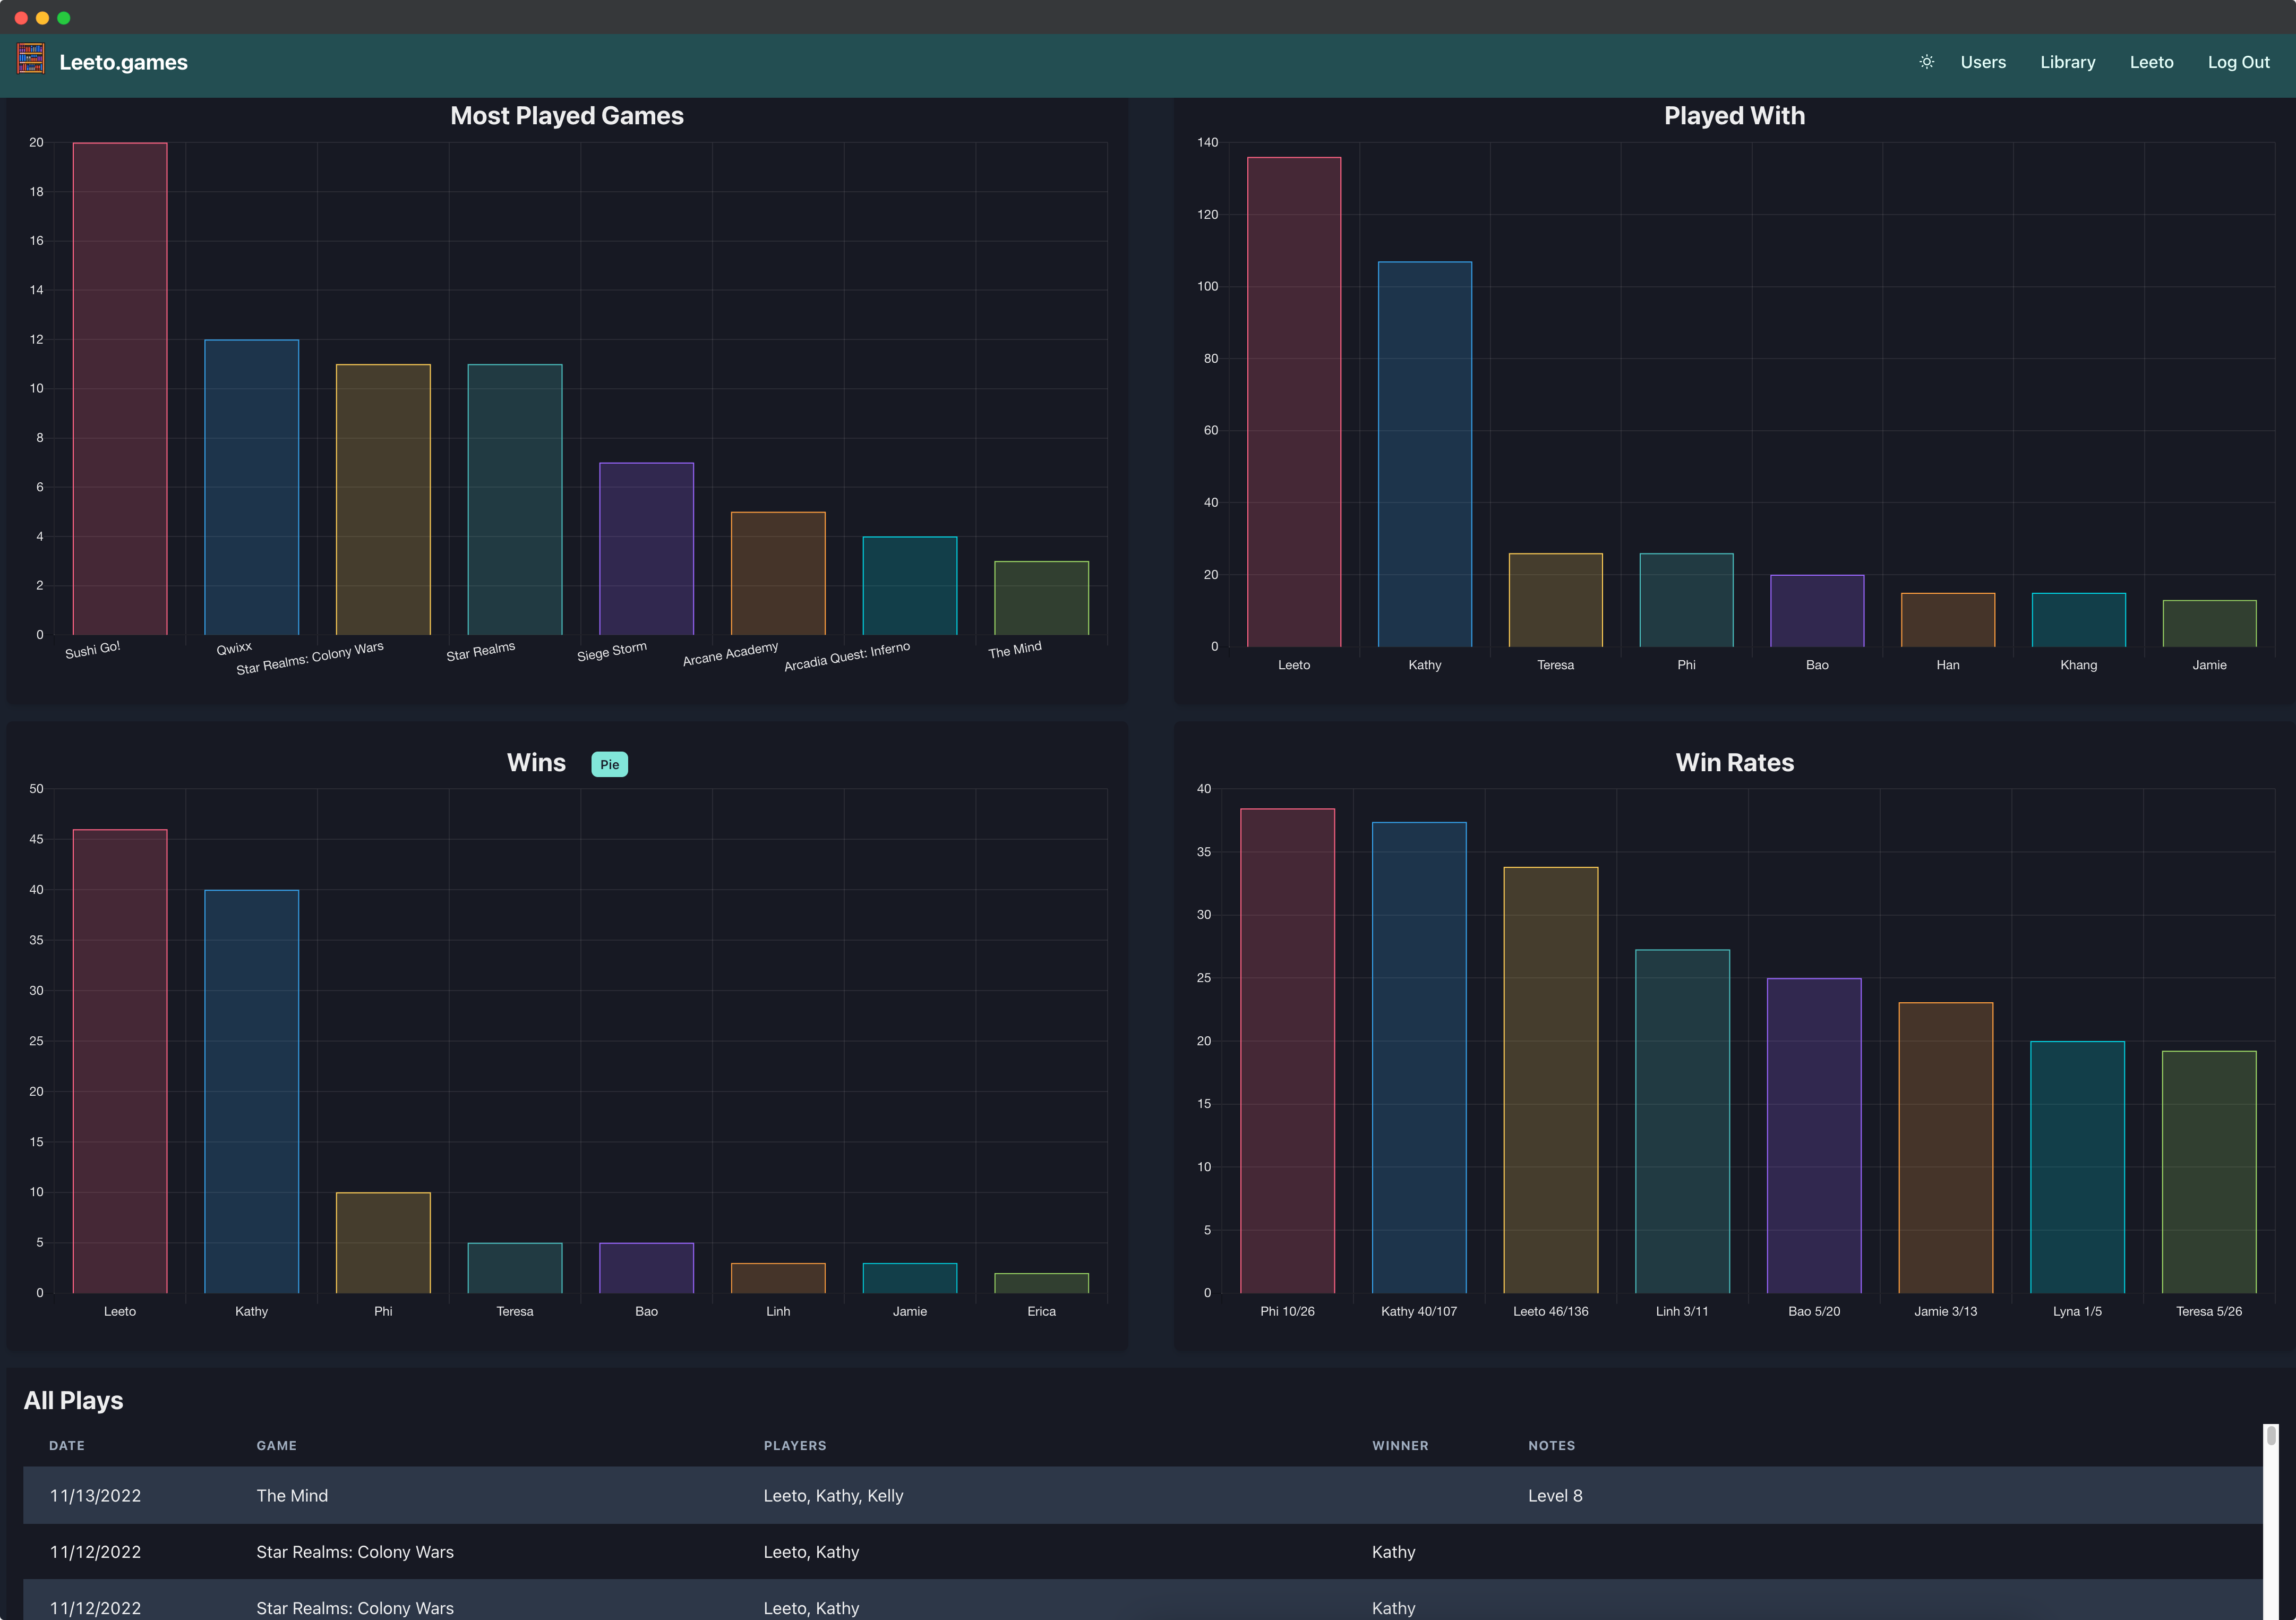Click the 'Level 8' notes cell
The image size is (2296, 1620).
click(x=1555, y=1496)
